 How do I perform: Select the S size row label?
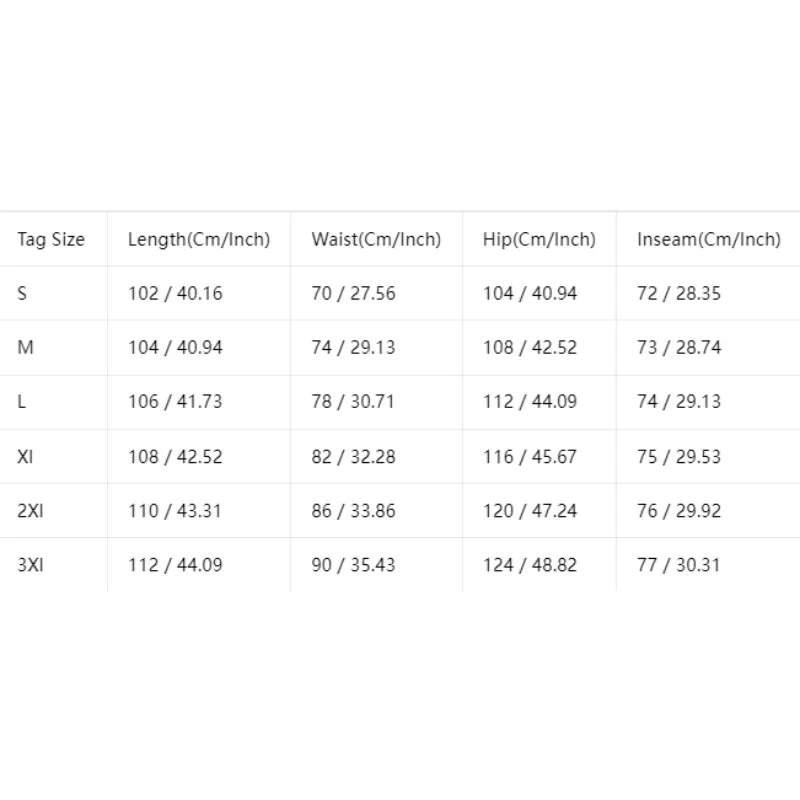click(22, 293)
